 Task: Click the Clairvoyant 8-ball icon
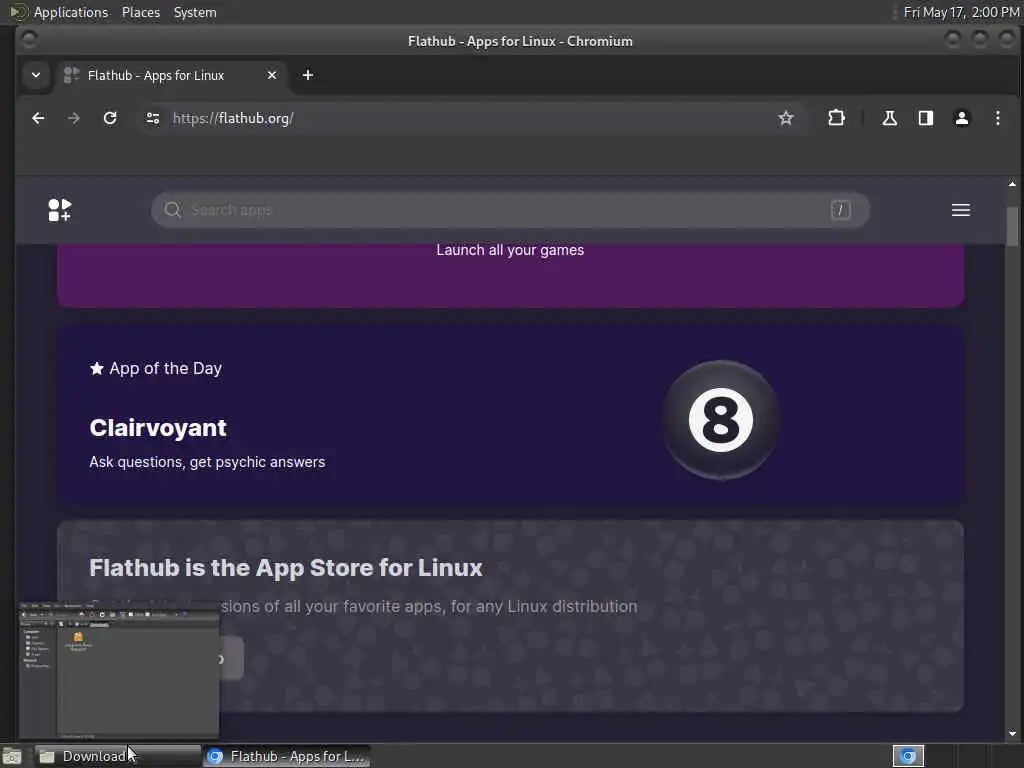pyautogui.click(x=720, y=420)
